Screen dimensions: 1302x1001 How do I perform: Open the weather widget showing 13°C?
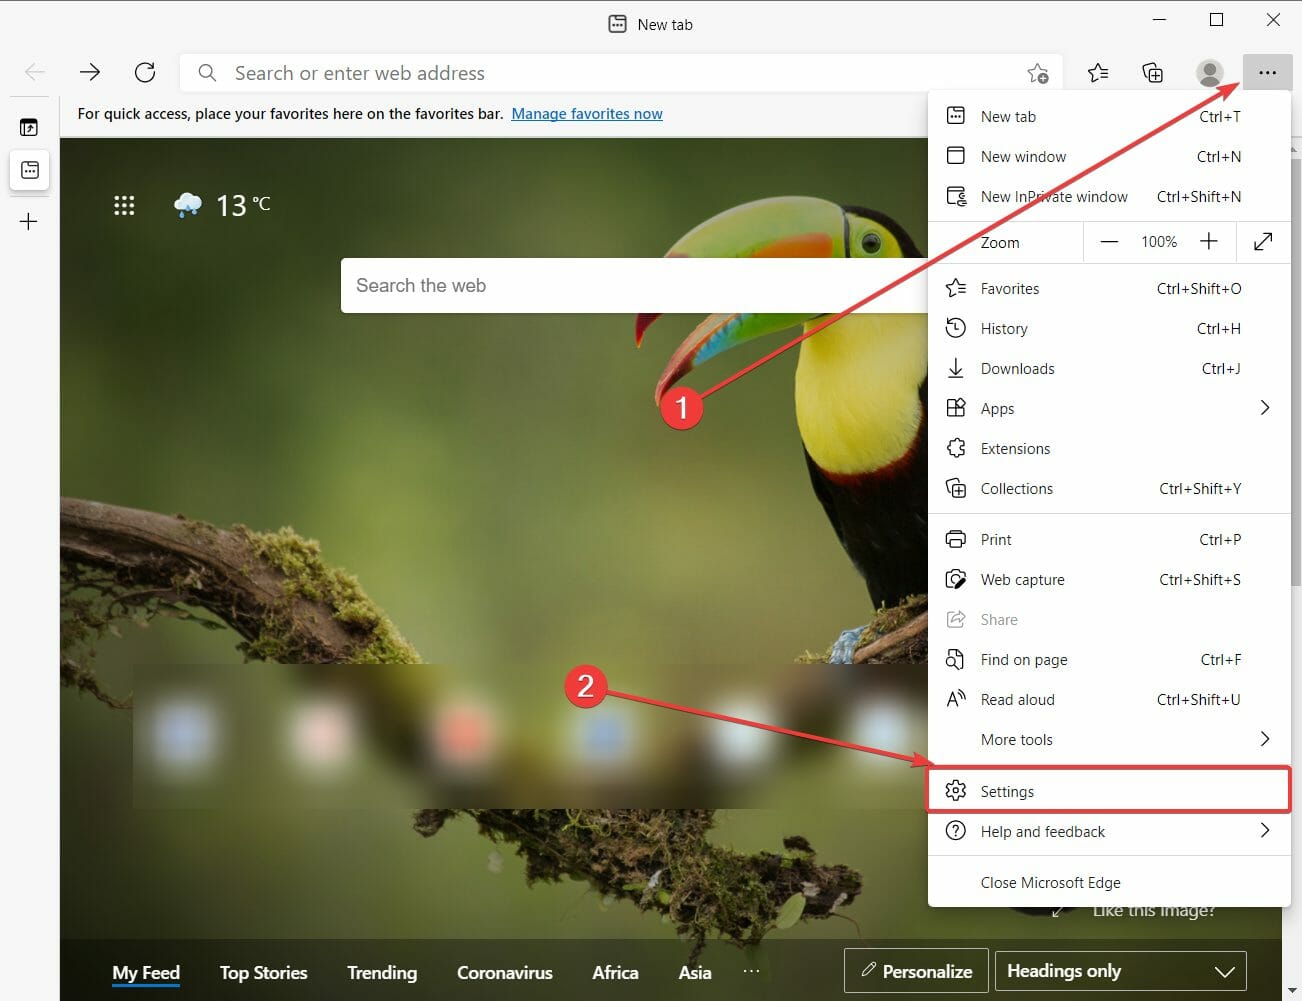tap(220, 205)
